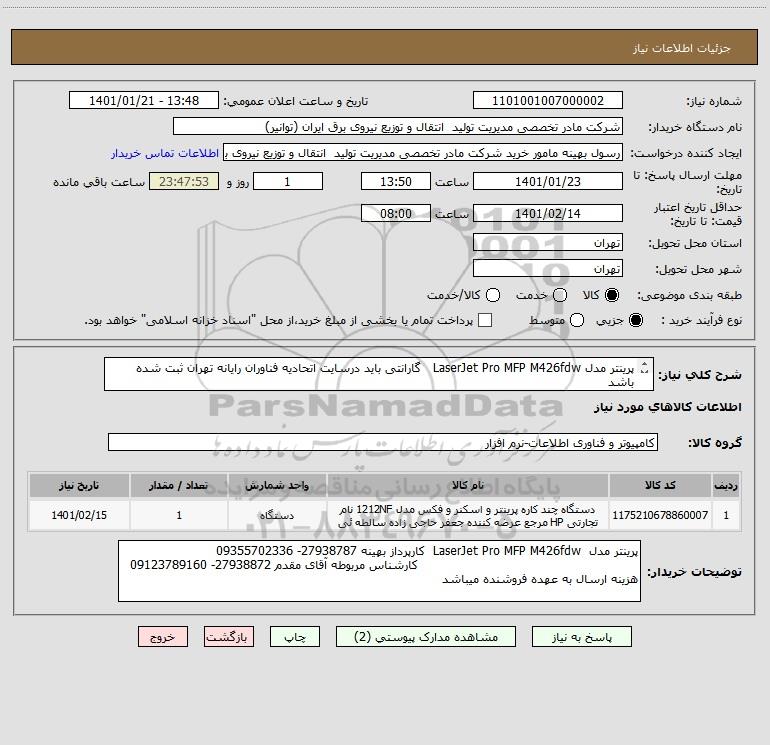
Task: Click the price validity date 1401/02/14
Action: coord(548,214)
